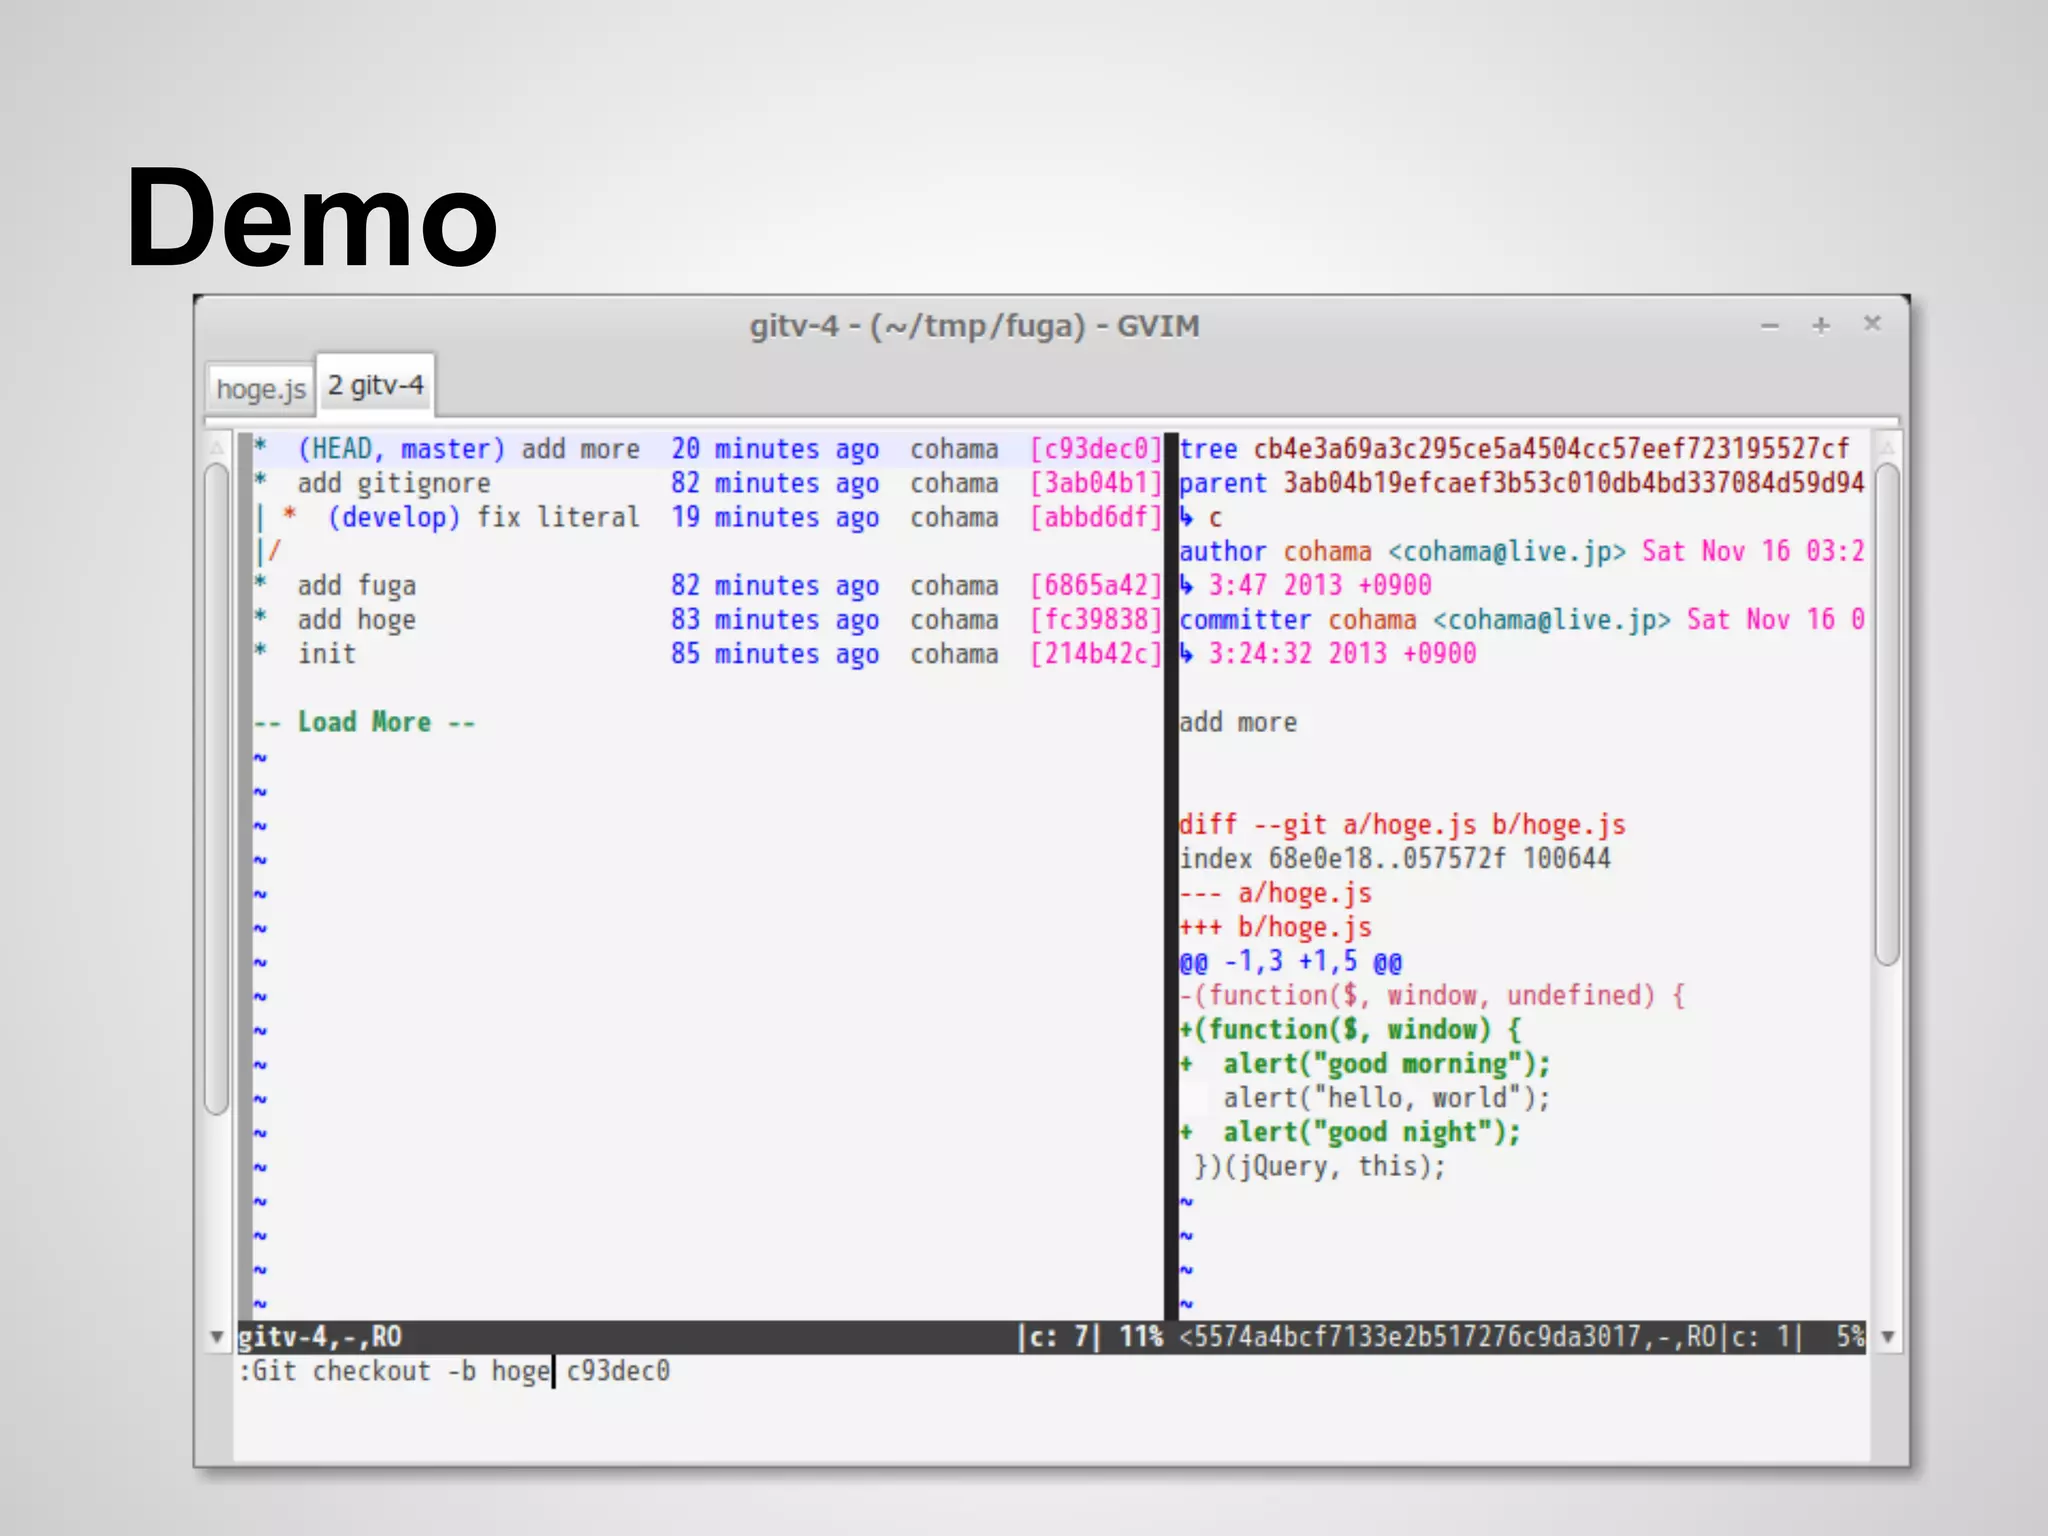This screenshot has width=2048, height=1536.
Task: Click the '+++ b/hoge.js' line
Action: [1276, 927]
